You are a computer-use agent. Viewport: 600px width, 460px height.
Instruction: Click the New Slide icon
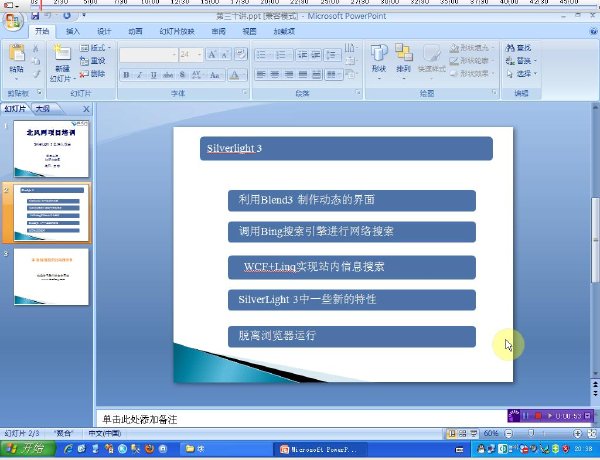tap(62, 53)
